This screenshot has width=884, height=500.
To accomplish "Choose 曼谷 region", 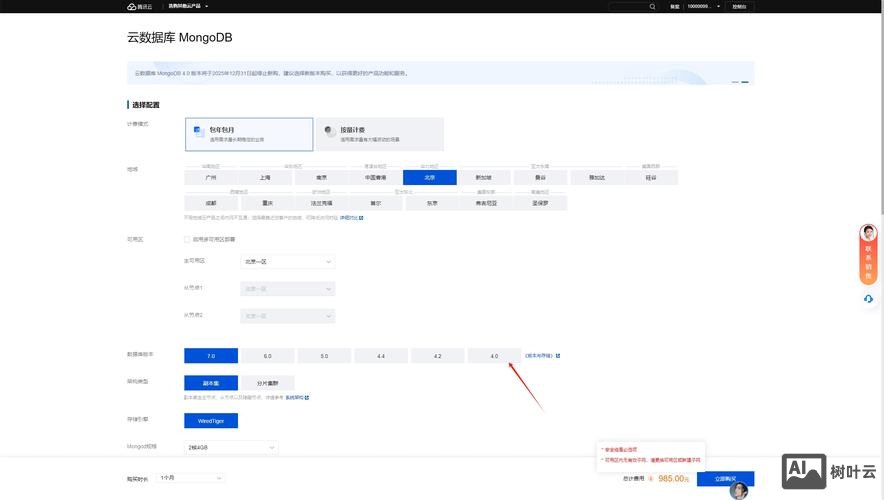I will 540,178.
